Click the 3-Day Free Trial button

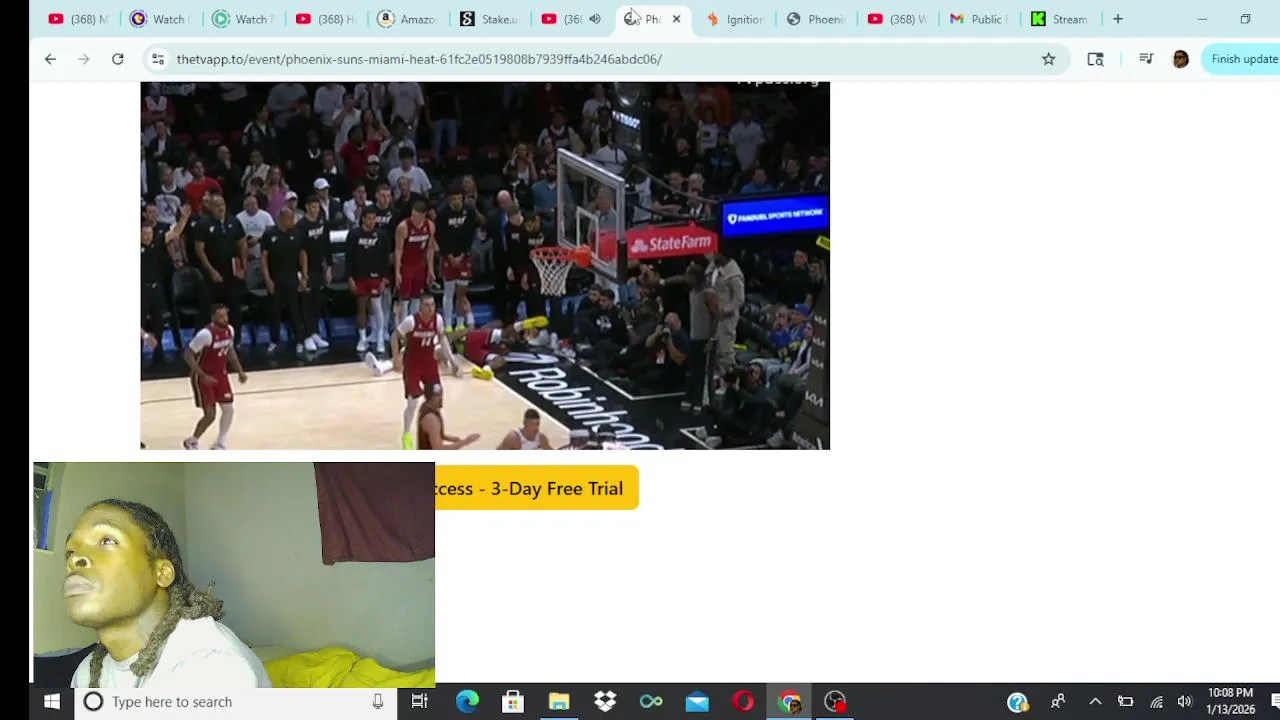[x=536, y=488]
